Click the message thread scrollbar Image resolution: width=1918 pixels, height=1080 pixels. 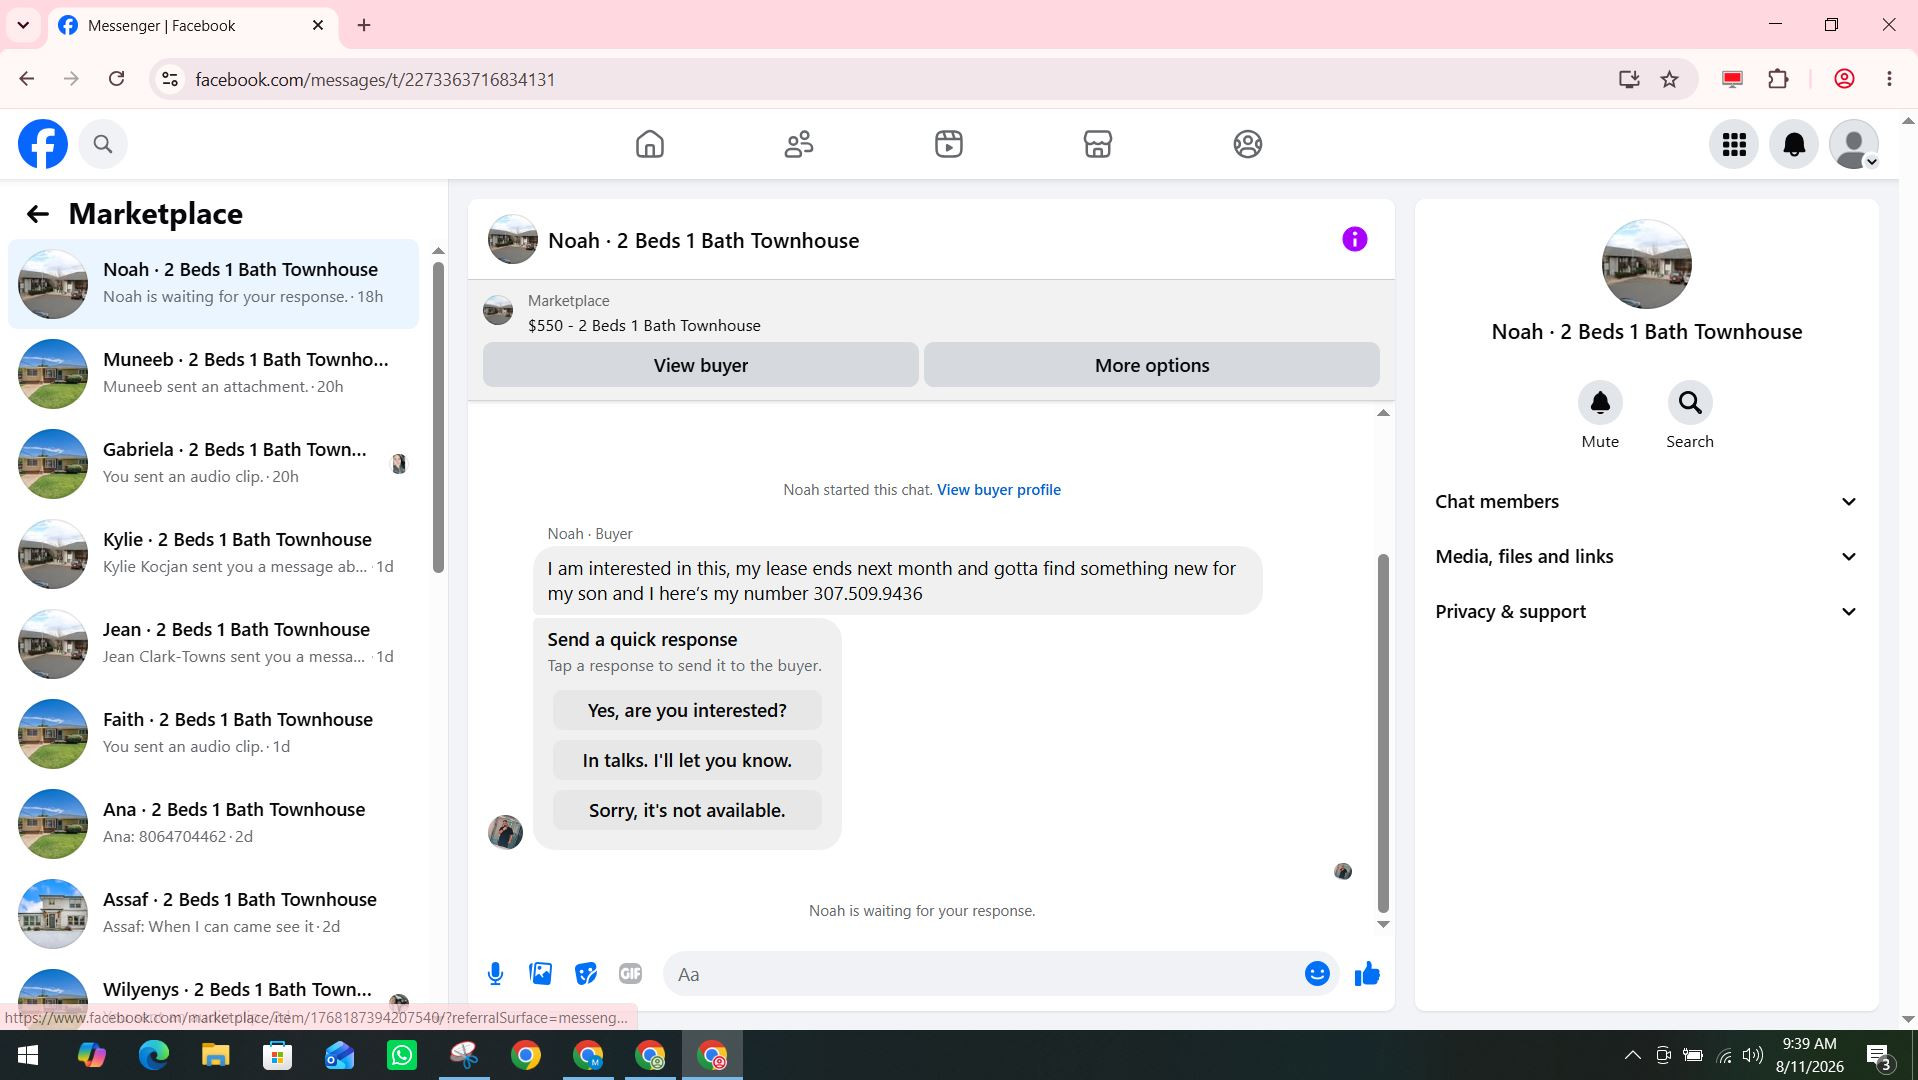click(x=1383, y=734)
